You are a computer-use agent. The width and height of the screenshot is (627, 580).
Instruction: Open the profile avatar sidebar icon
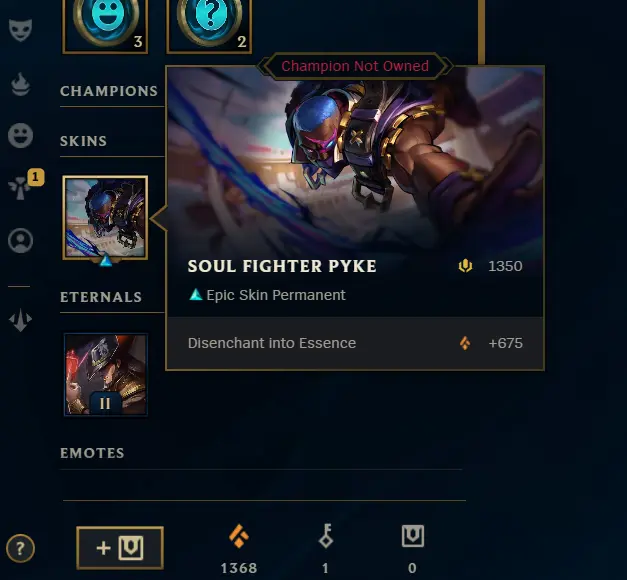(20, 240)
